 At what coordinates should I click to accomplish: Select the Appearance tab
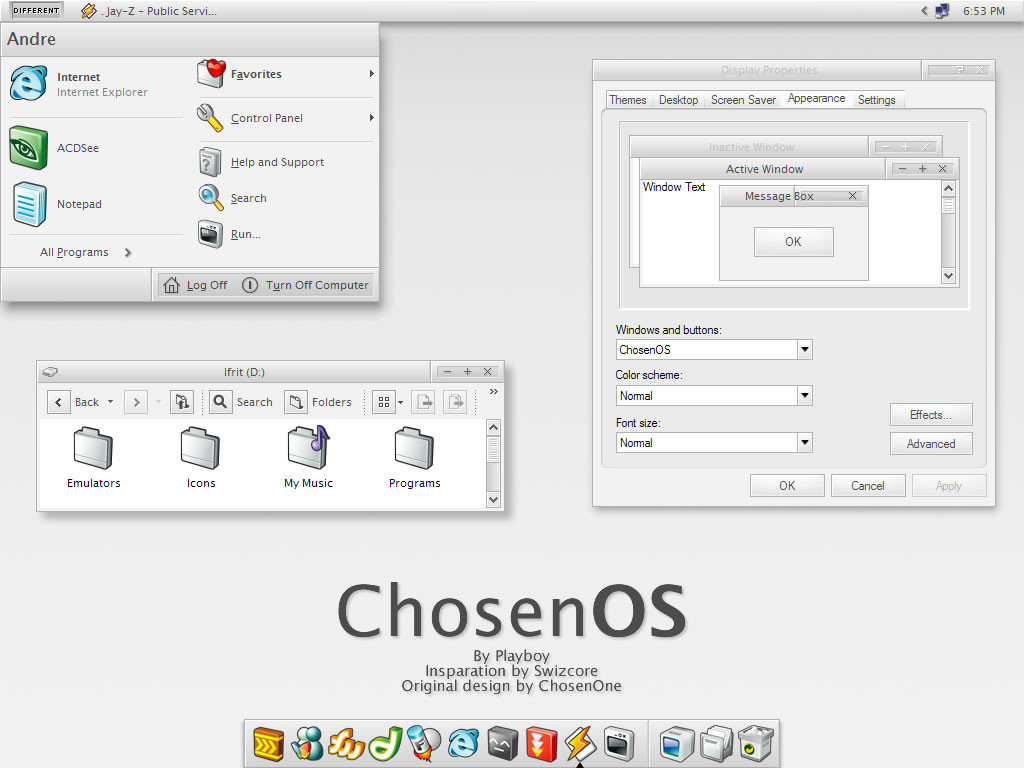[816, 98]
